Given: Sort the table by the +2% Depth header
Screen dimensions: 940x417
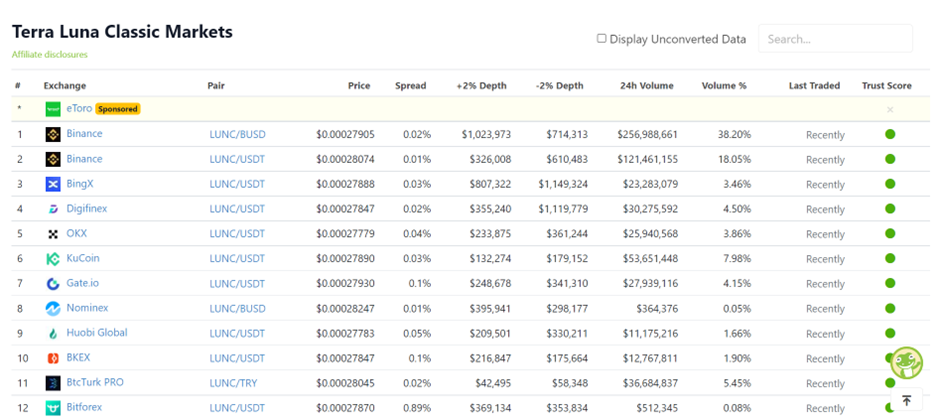Looking at the screenshot, I should [481, 86].
